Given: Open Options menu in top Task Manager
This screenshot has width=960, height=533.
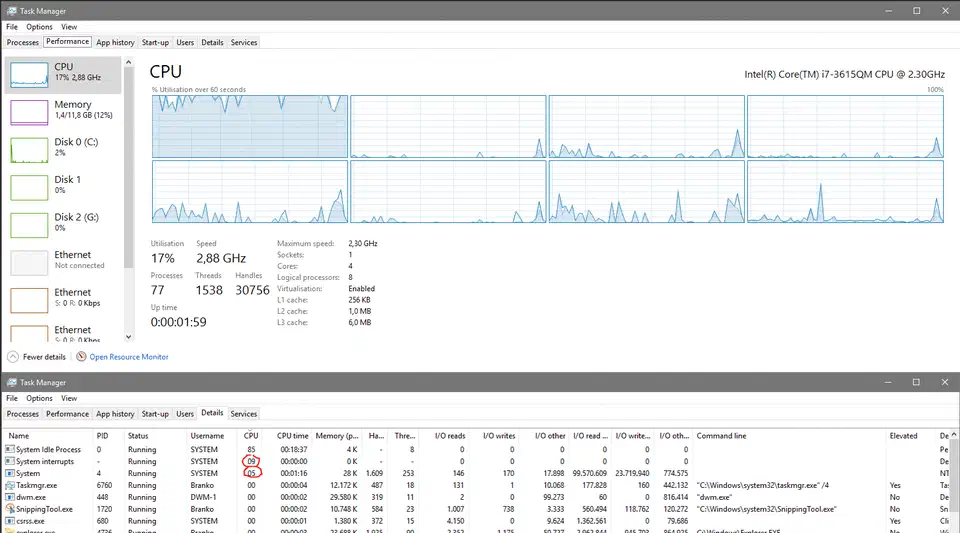Looking at the screenshot, I should point(39,27).
